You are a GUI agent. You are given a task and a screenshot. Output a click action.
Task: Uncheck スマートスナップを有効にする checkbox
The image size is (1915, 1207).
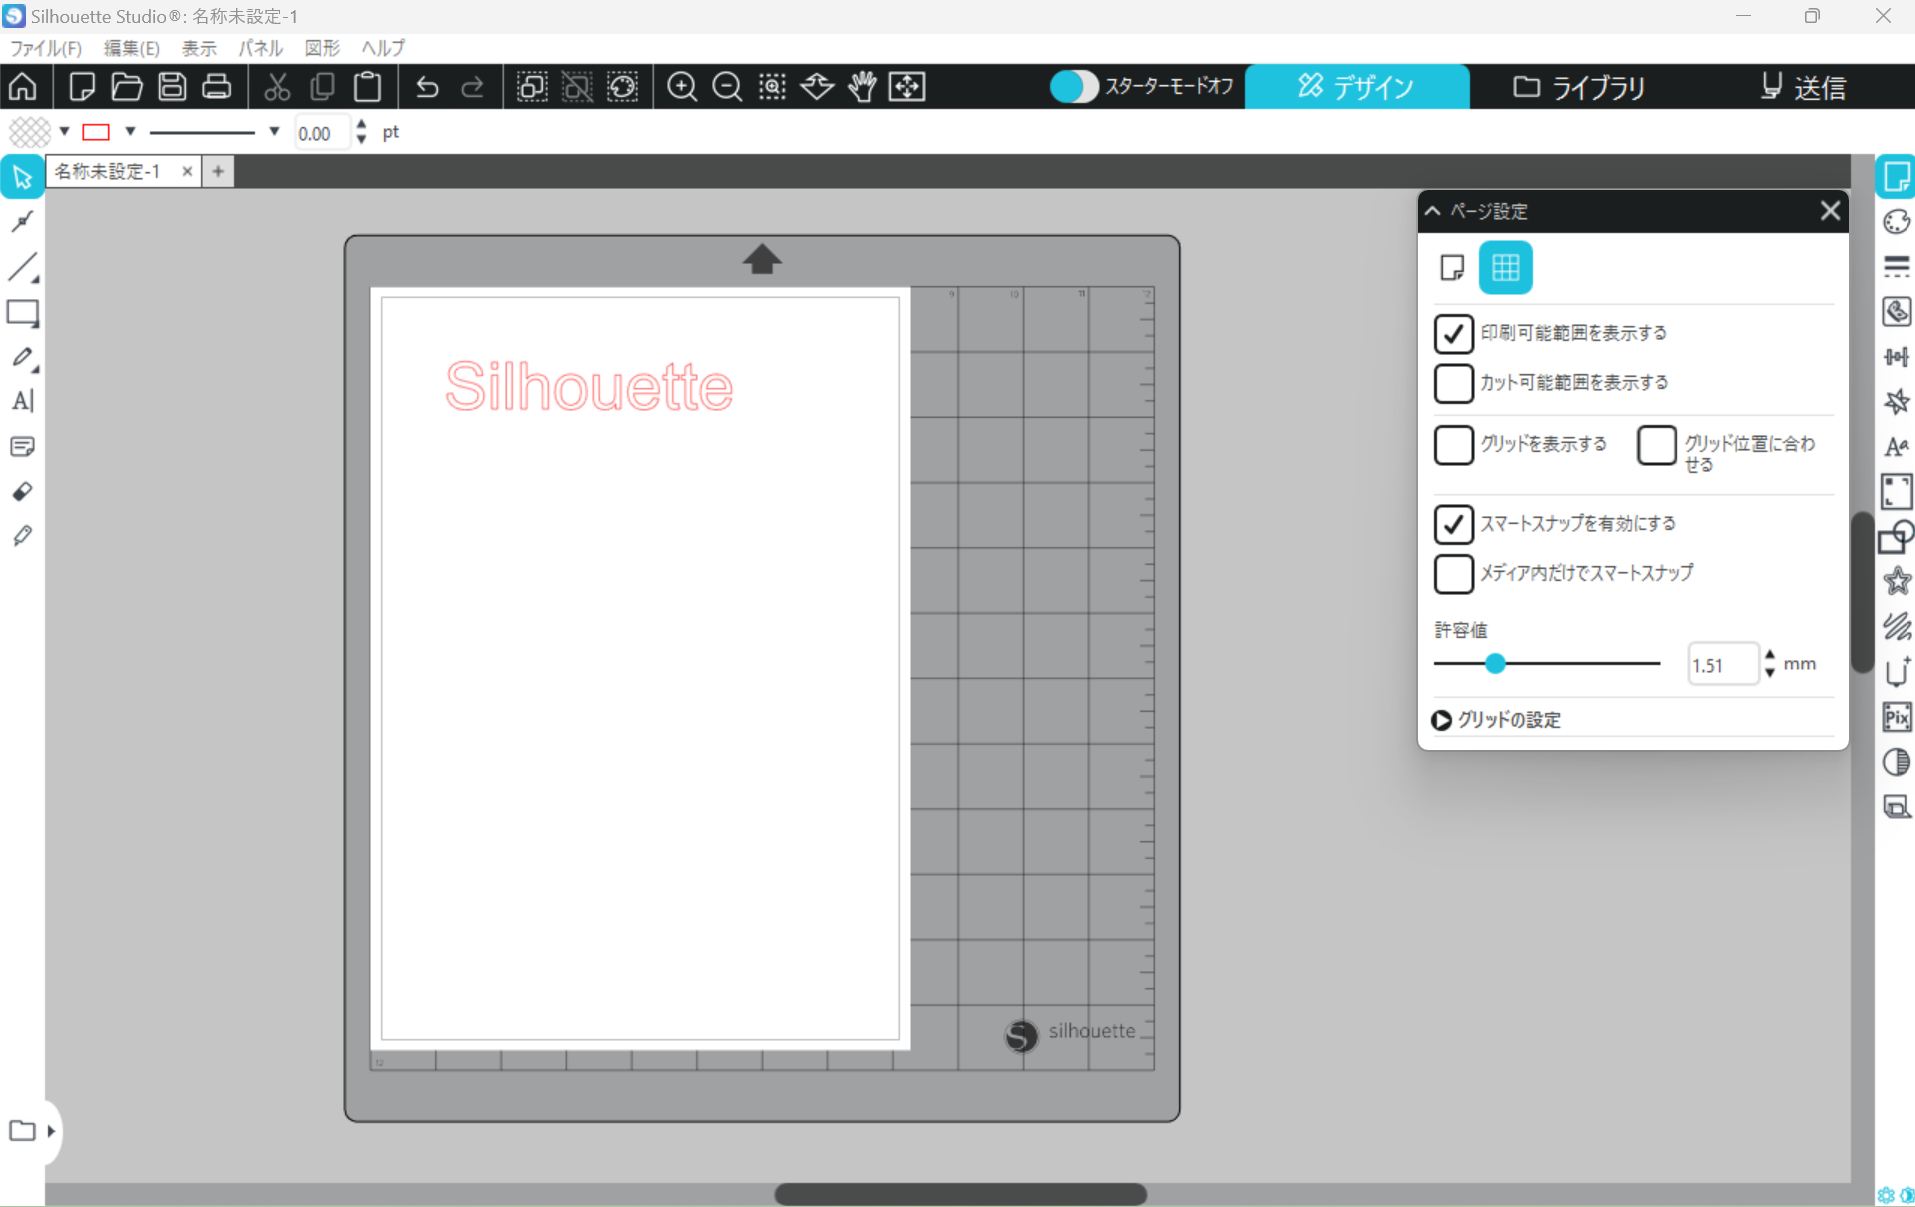[1453, 524]
